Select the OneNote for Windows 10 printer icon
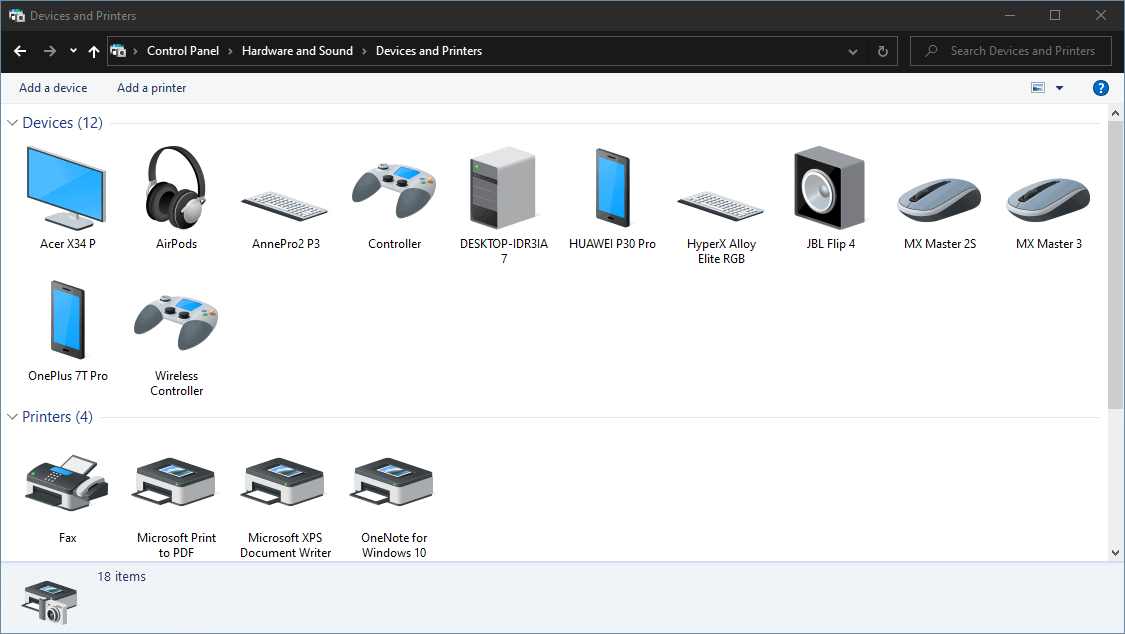The height and width of the screenshot is (634, 1125). coord(394,482)
